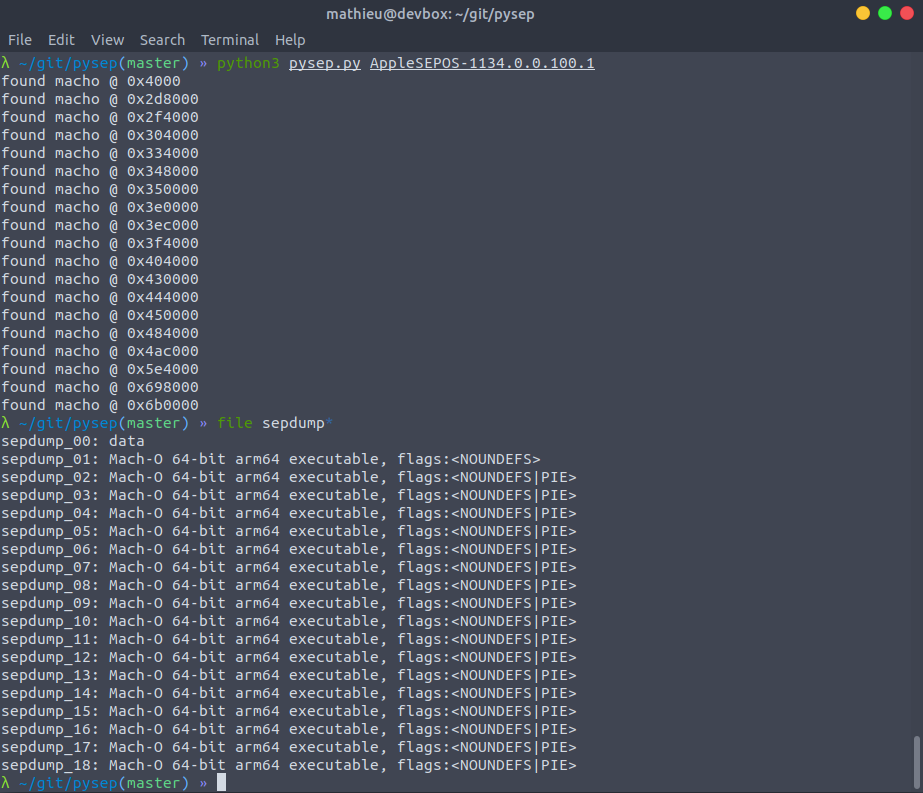Image resolution: width=923 pixels, height=793 pixels.
Task: Open the Edit menu
Action: [x=61, y=40]
